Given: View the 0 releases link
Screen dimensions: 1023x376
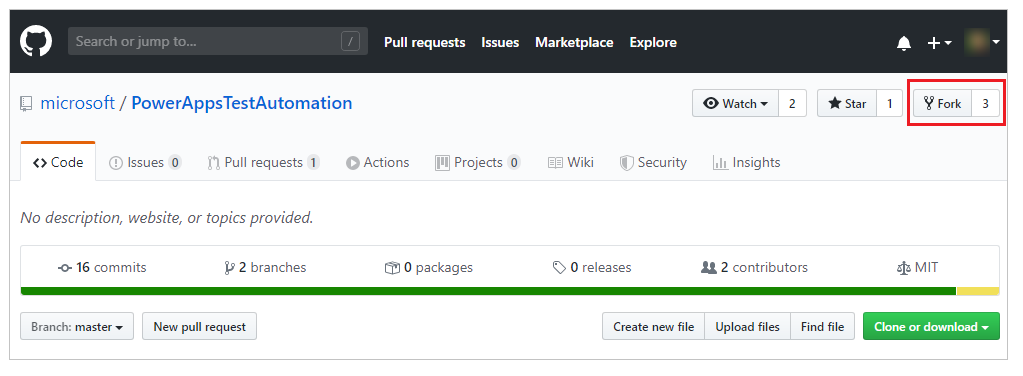Looking at the screenshot, I should 592,268.
